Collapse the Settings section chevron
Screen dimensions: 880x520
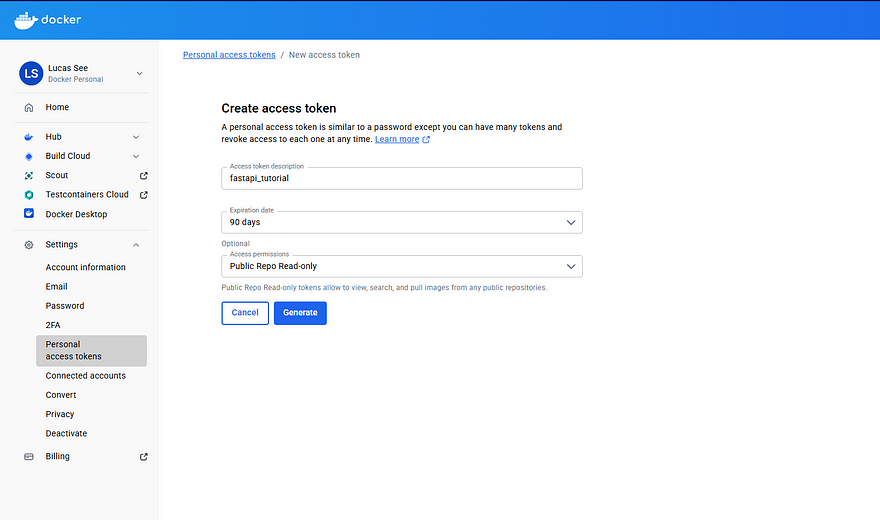(x=136, y=245)
